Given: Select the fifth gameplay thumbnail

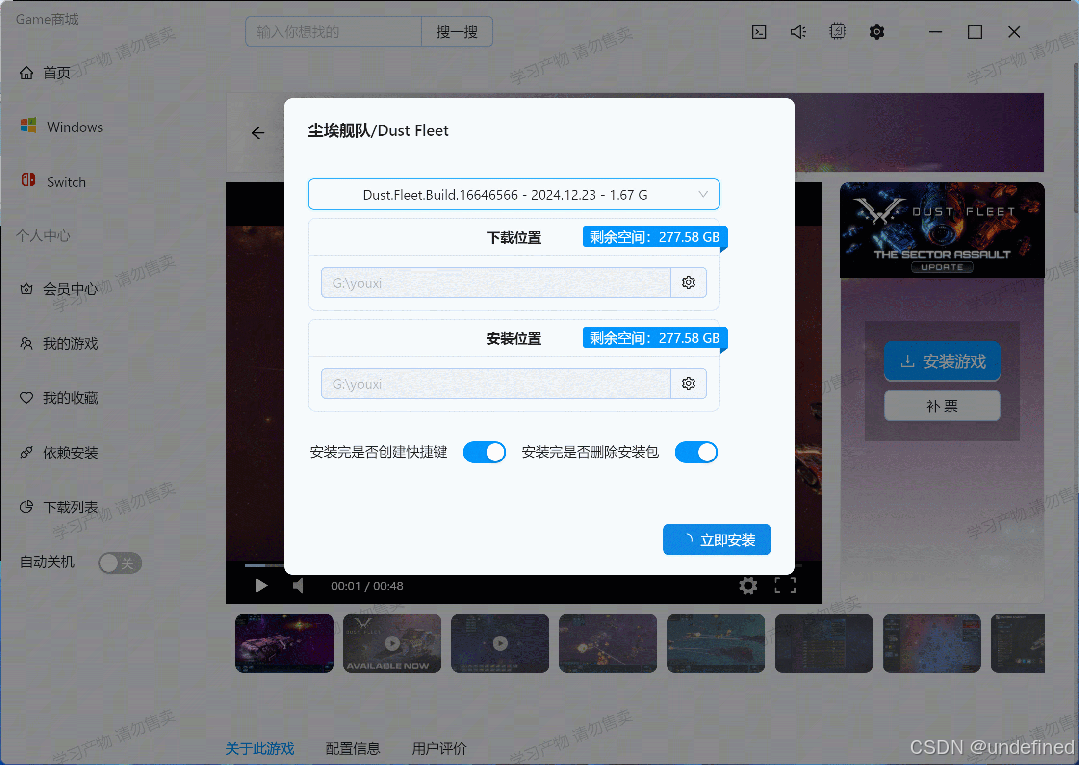Looking at the screenshot, I should [x=716, y=643].
